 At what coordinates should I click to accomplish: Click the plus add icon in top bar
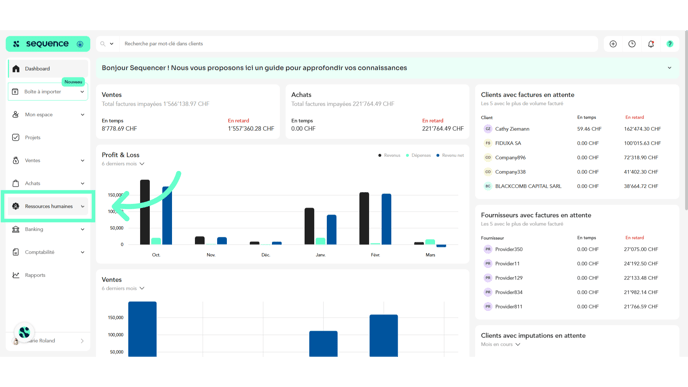tap(613, 44)
